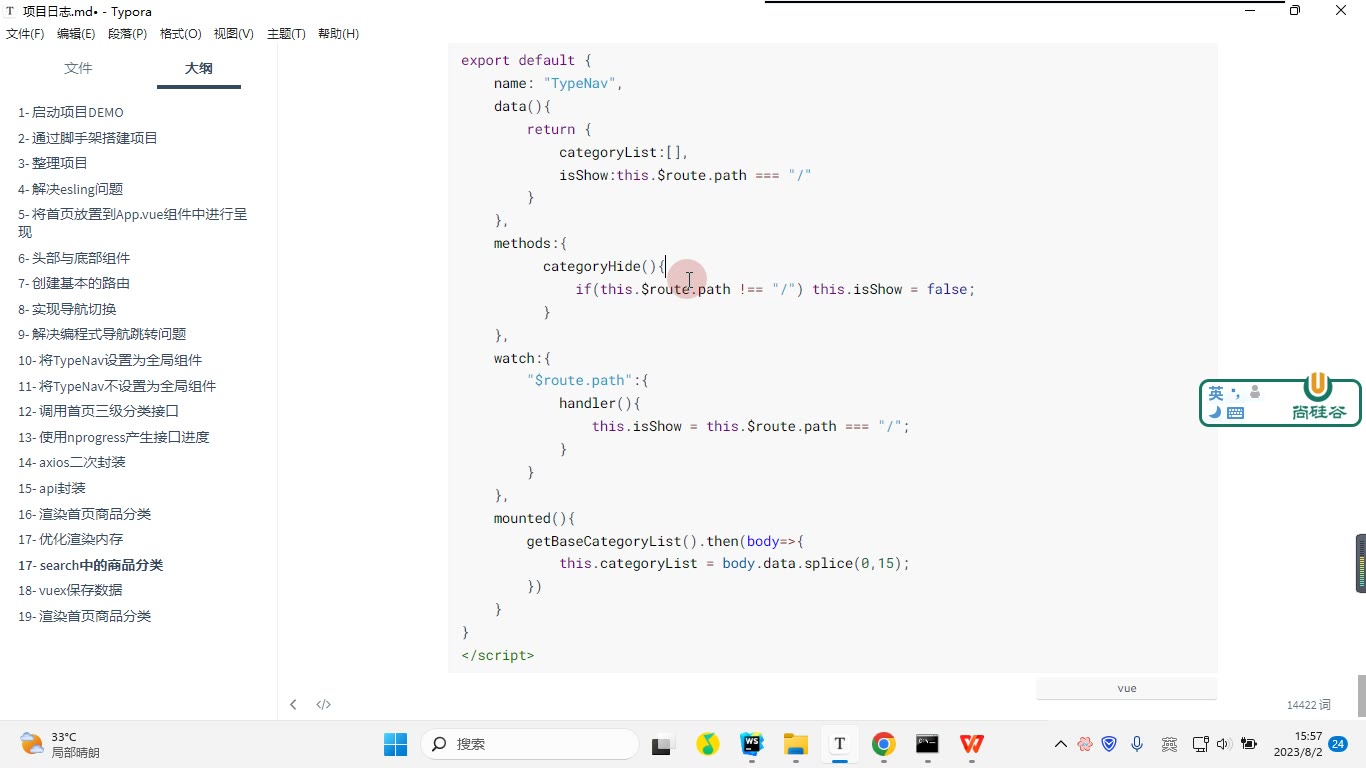Open the terminal window from the taskbar
This screenshot has width=1366, height=768.
pos(927,744)
